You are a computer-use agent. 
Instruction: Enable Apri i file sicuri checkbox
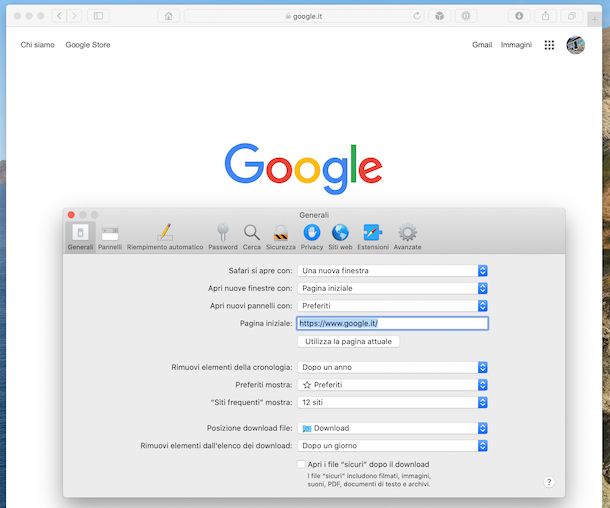pos(301,464)
